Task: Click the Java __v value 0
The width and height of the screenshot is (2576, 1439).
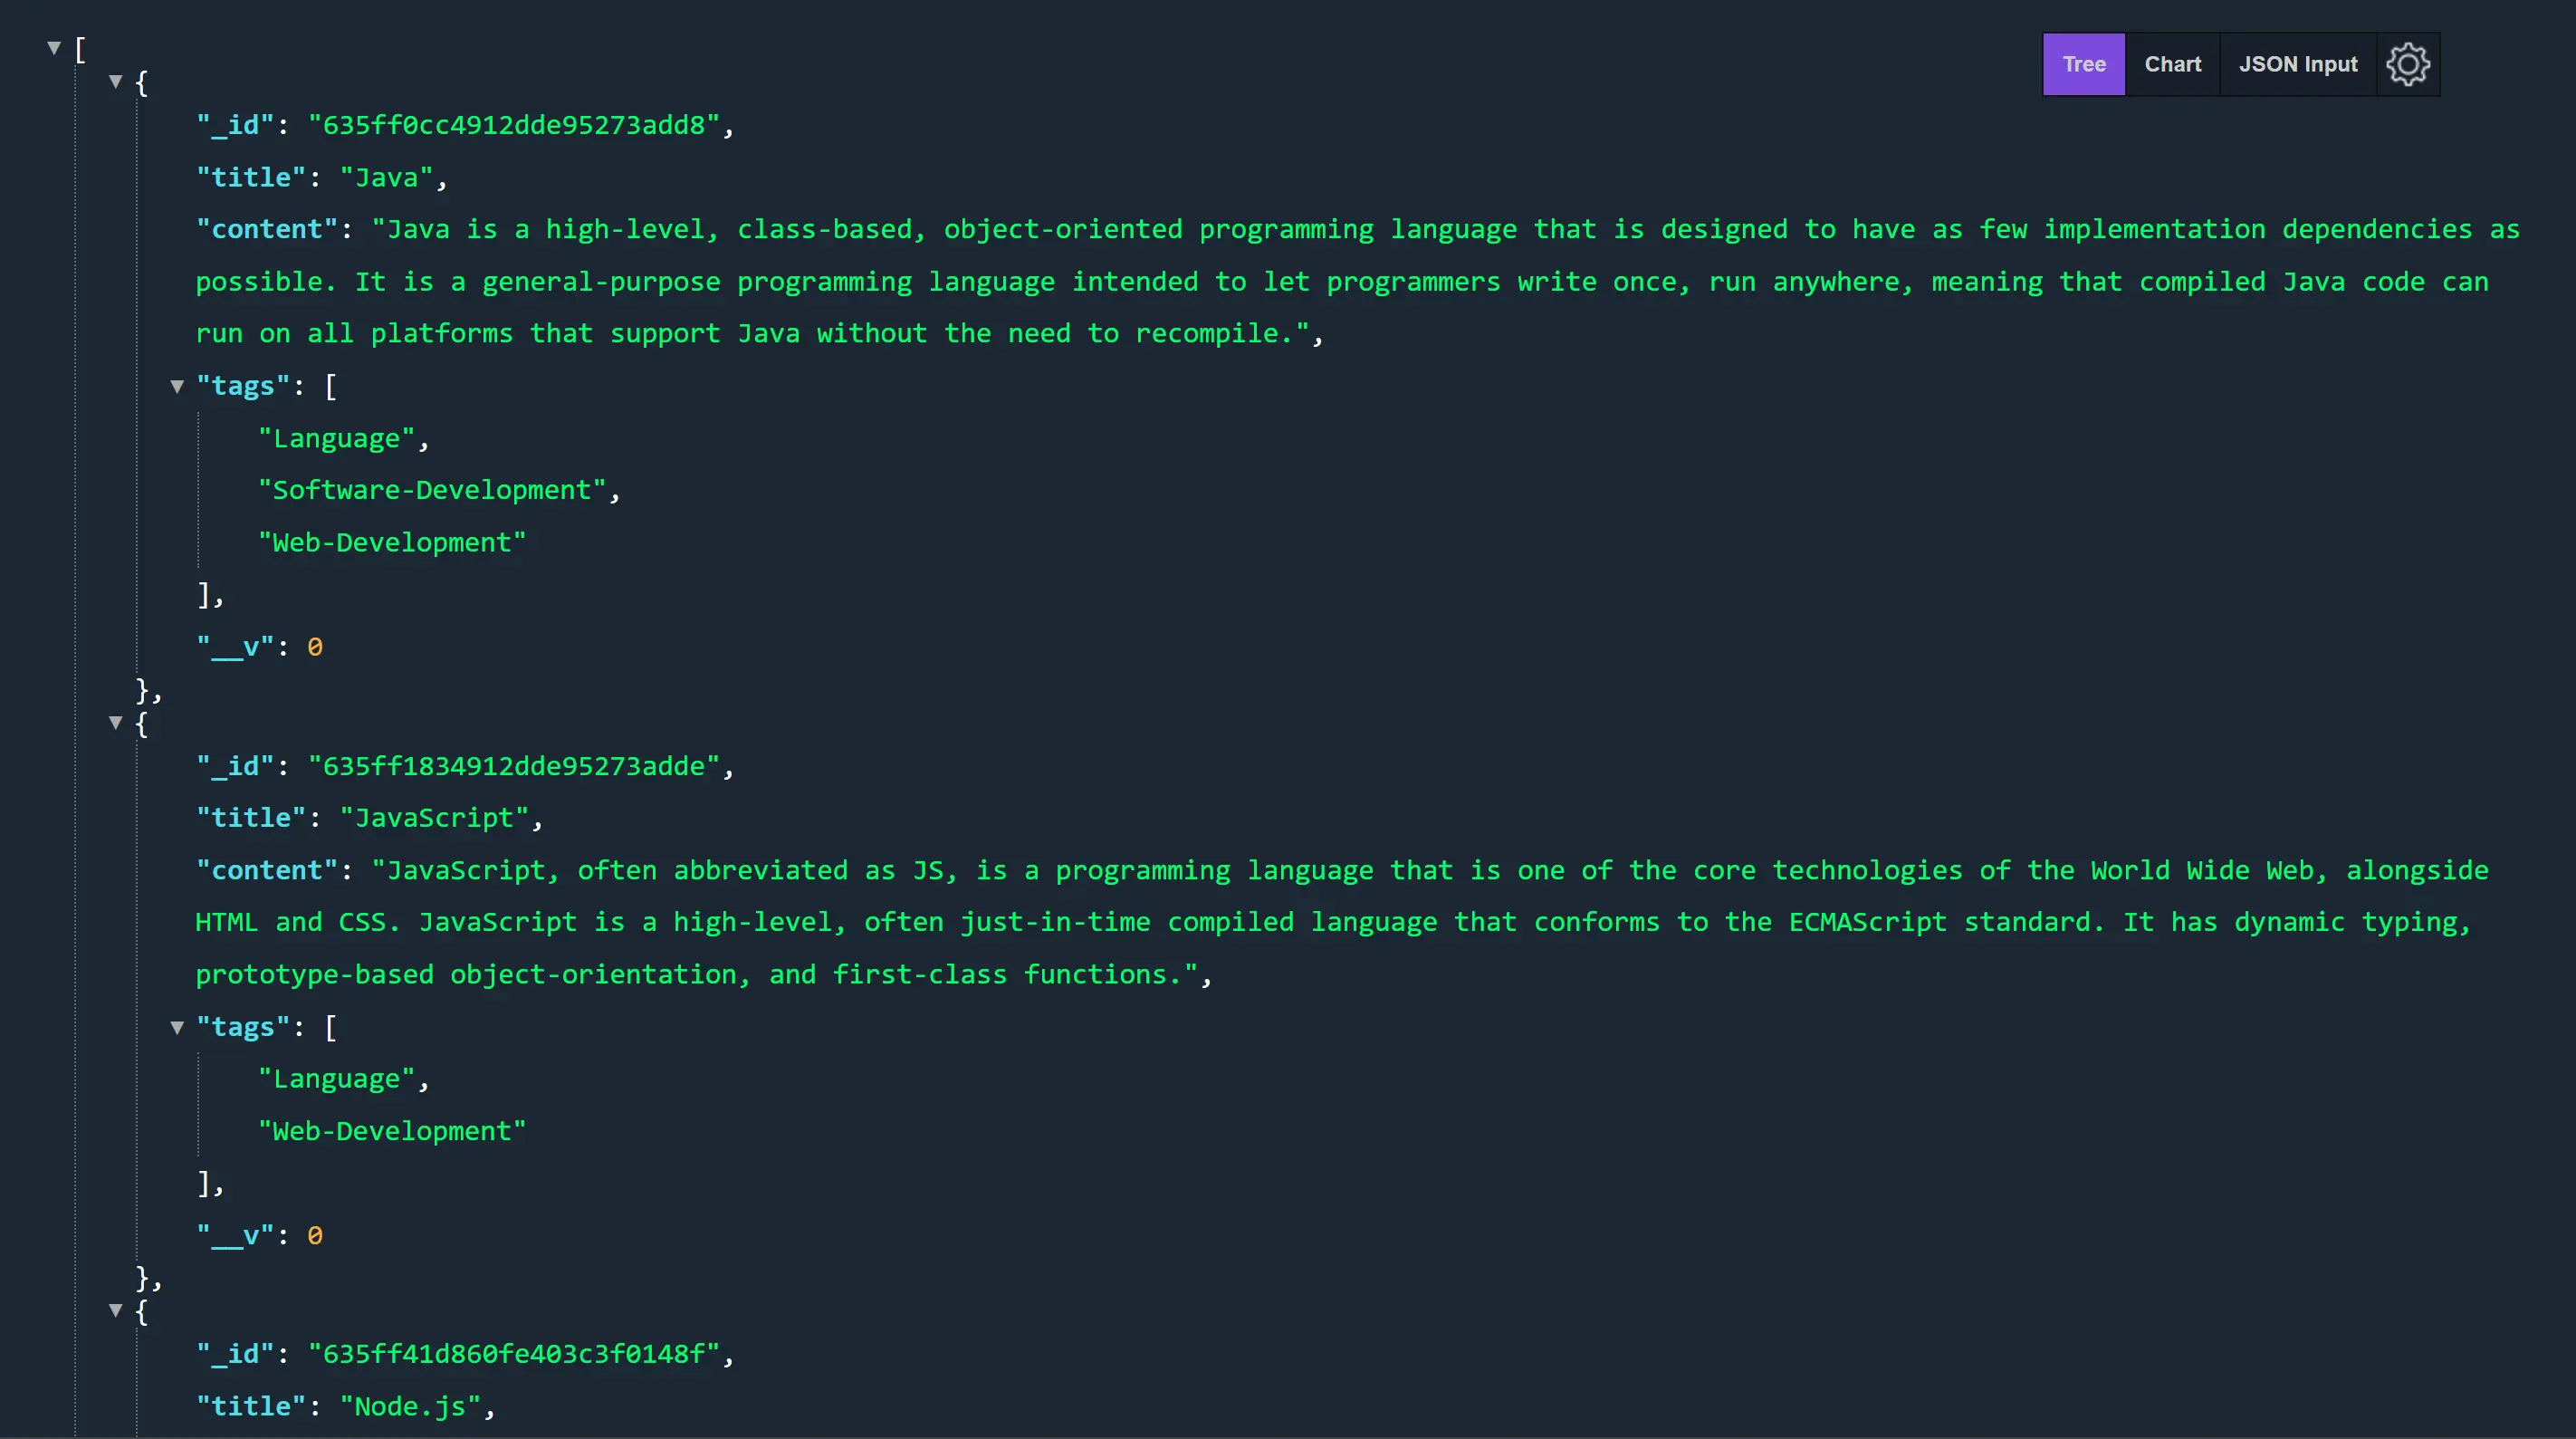Action: pyautogui.click(x=315, y=647)
